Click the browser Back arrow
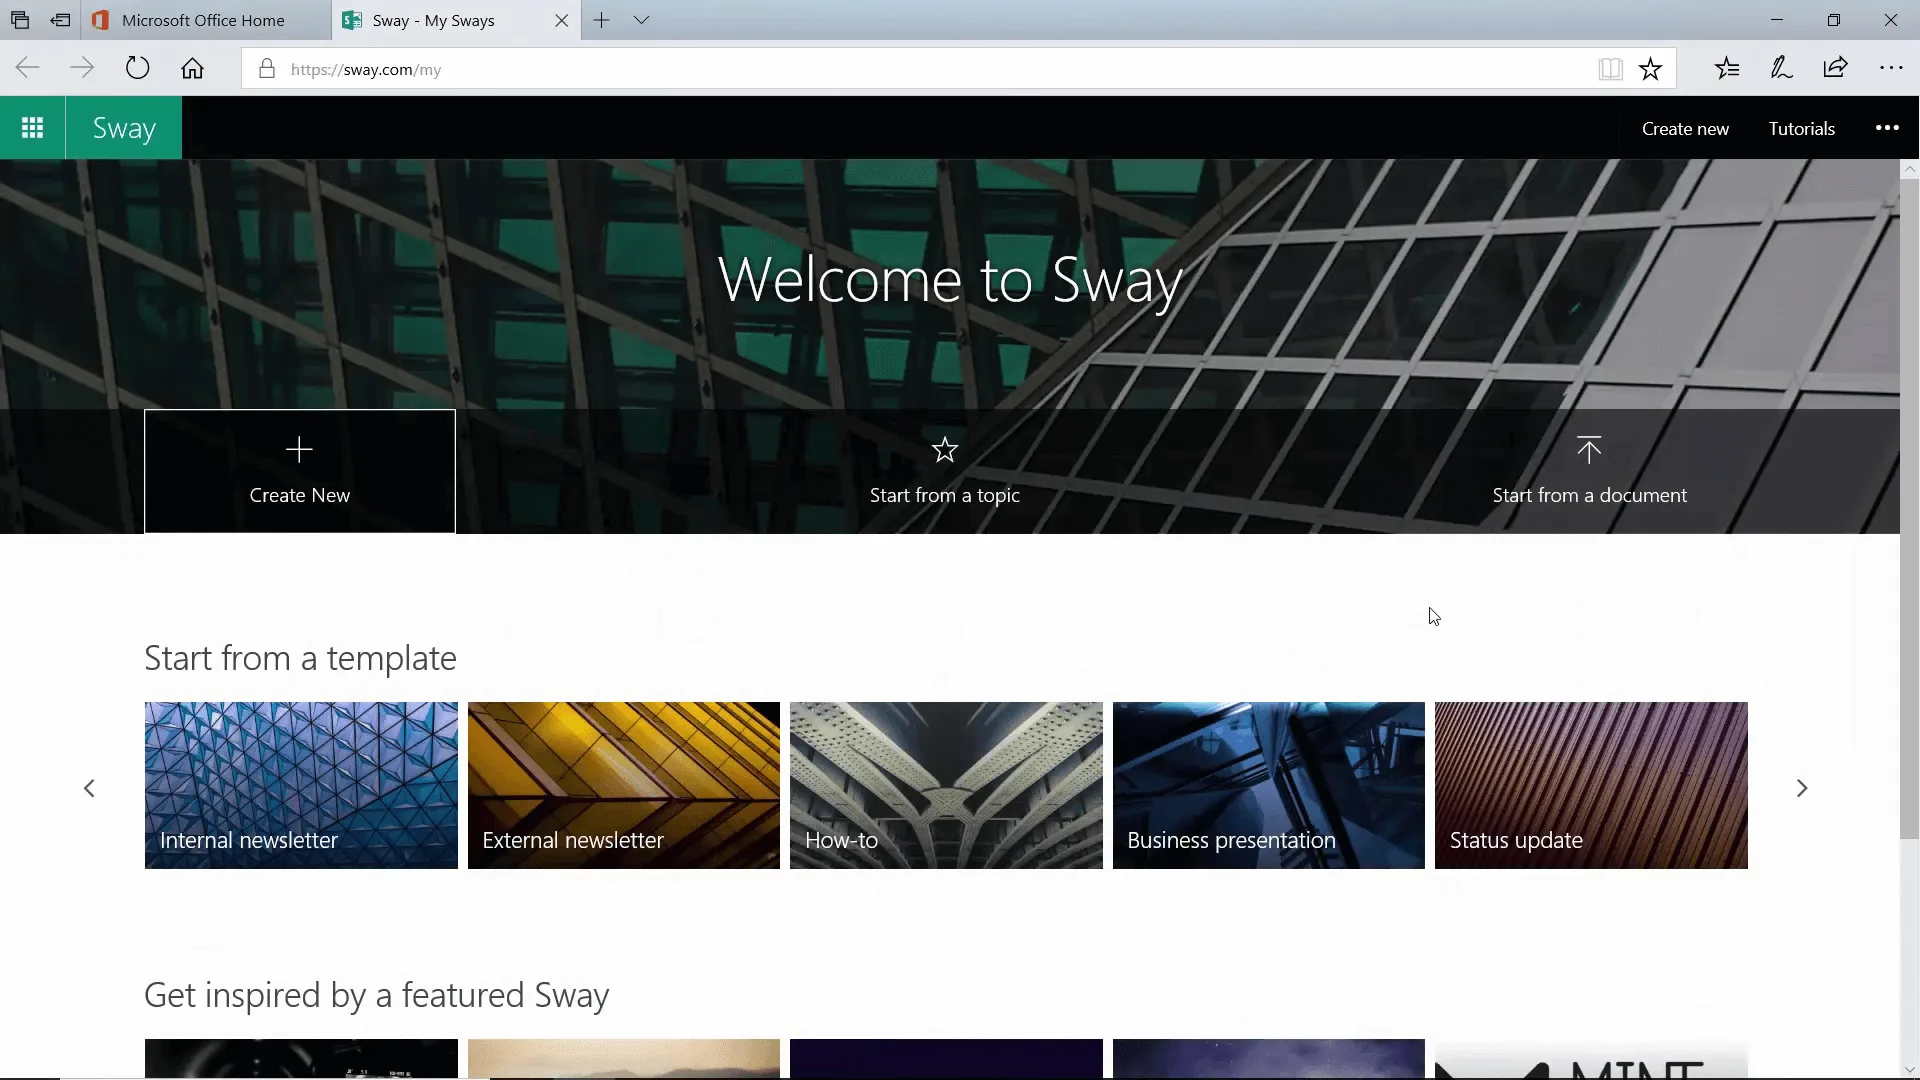This screenshot has width=1920, height=1080. 28,68
